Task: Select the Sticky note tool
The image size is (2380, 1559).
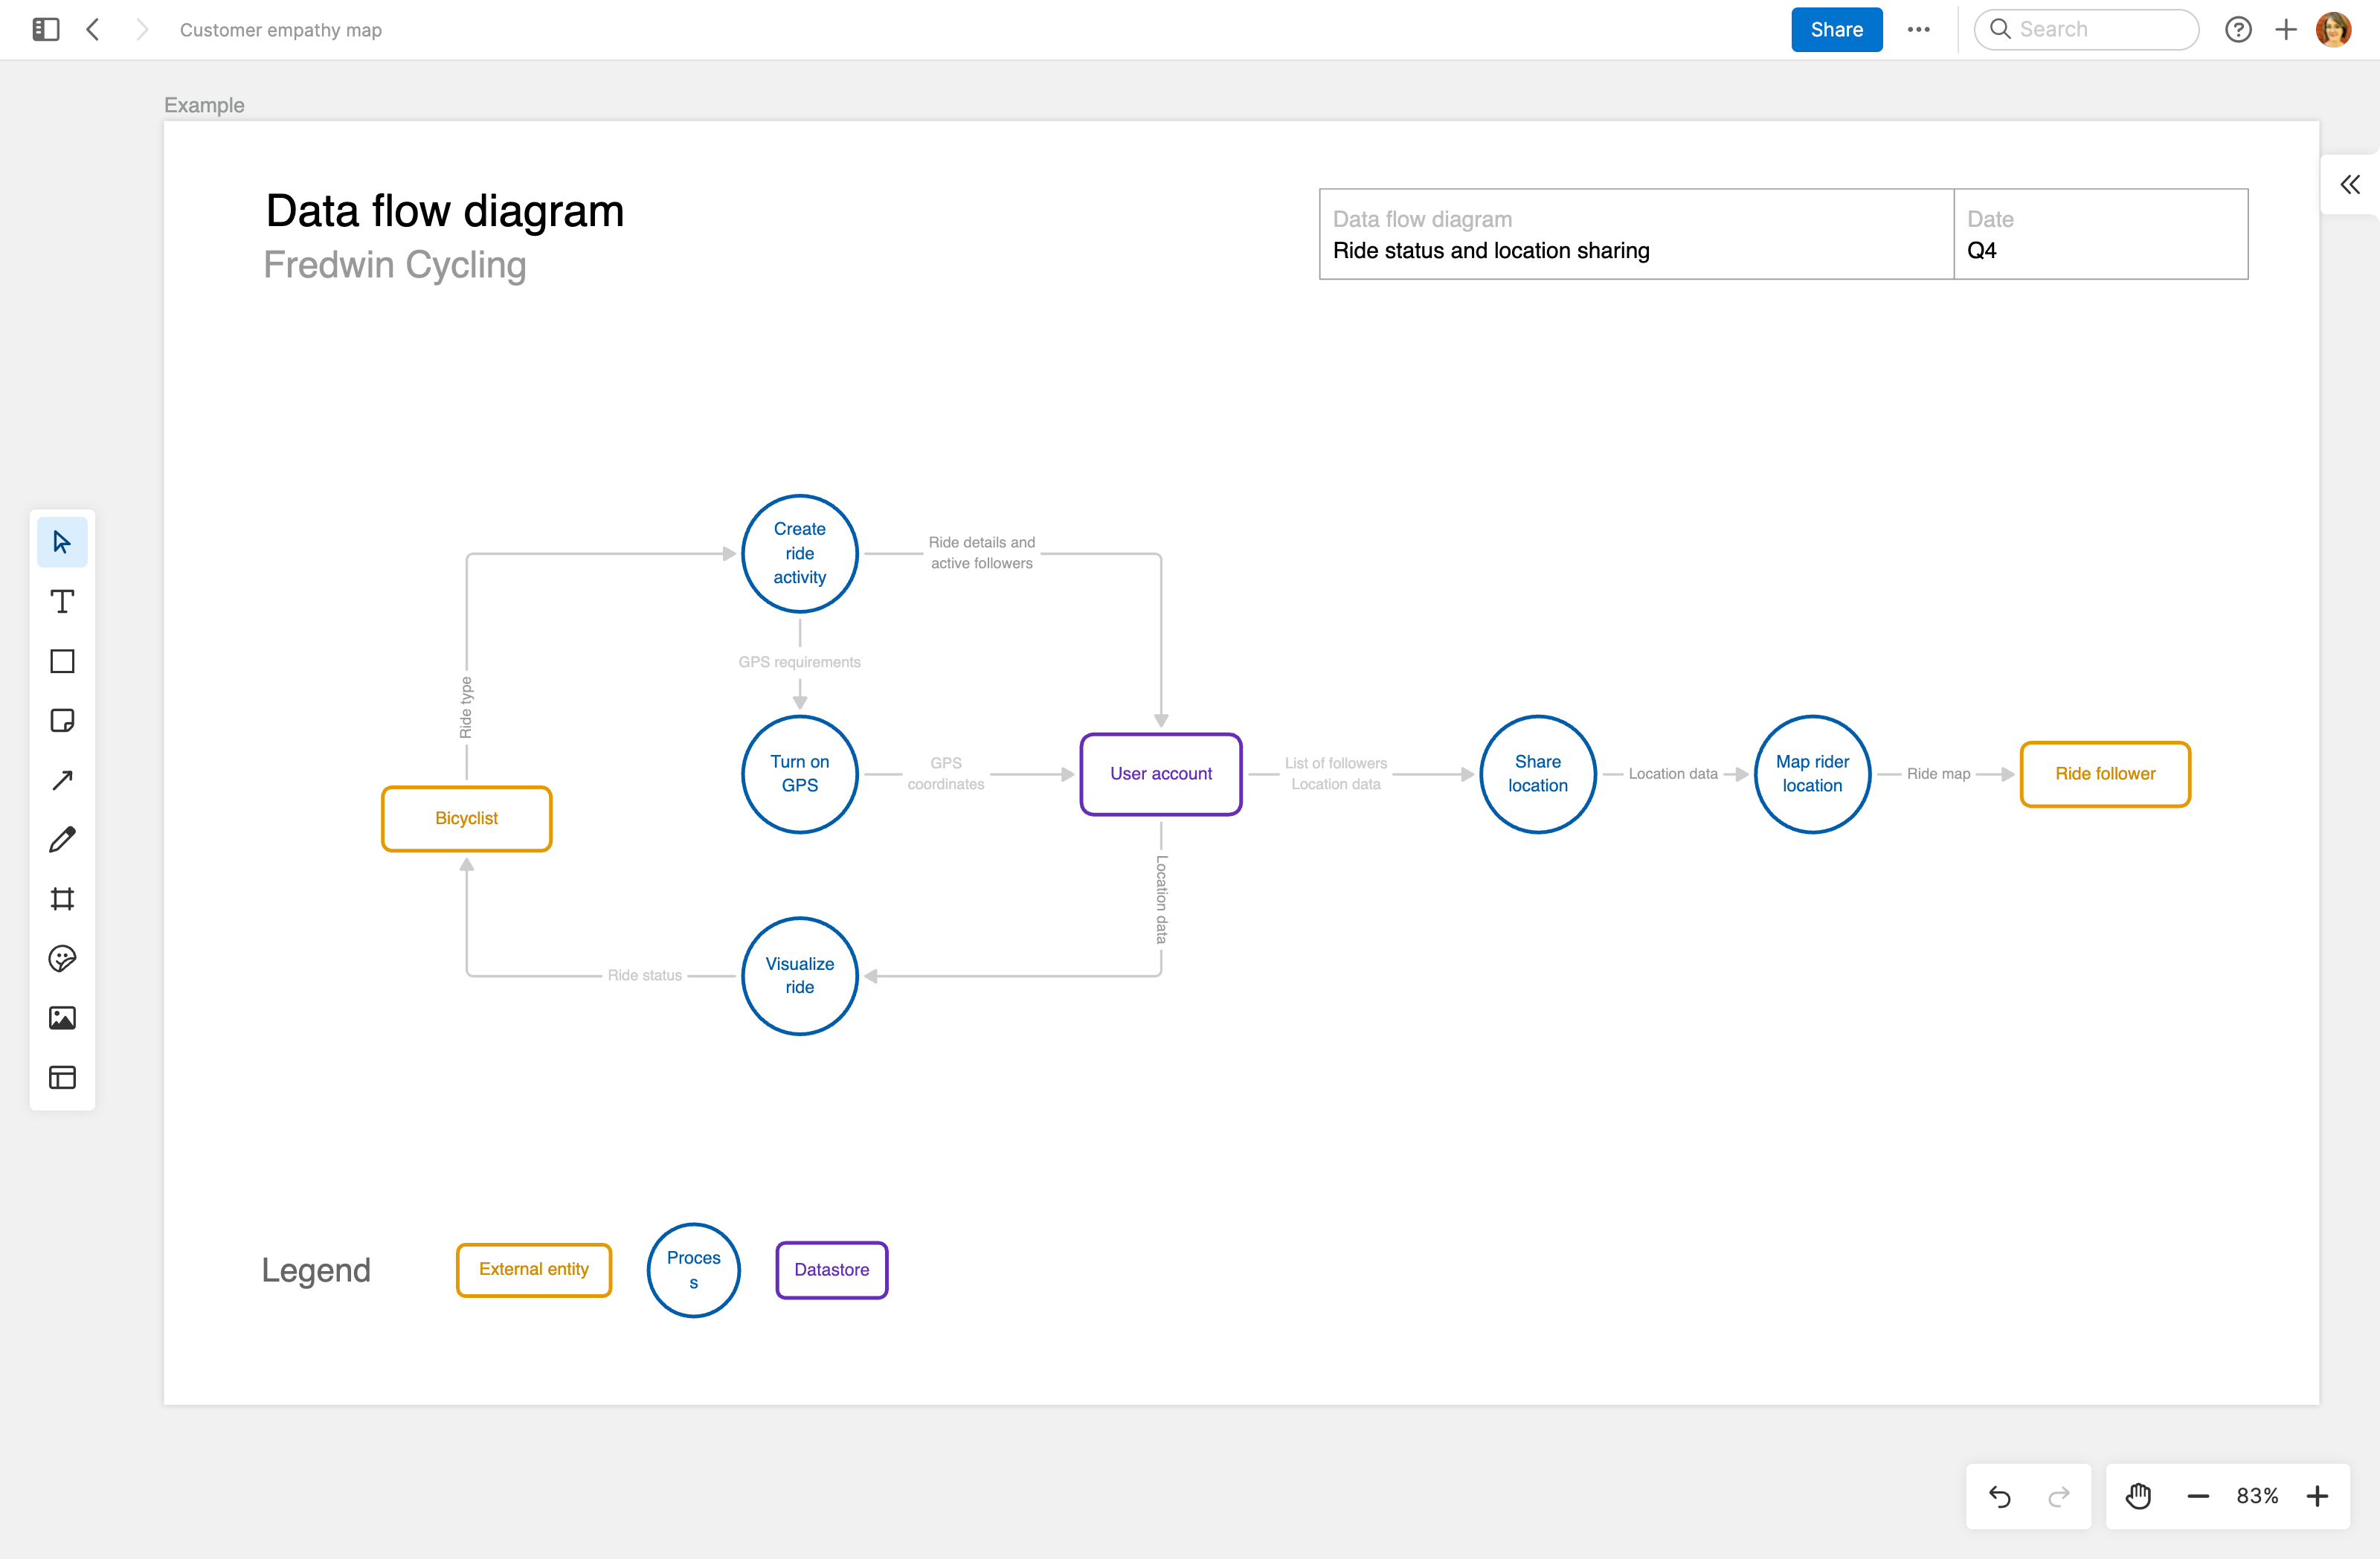Action: click(x=62, y=720)
